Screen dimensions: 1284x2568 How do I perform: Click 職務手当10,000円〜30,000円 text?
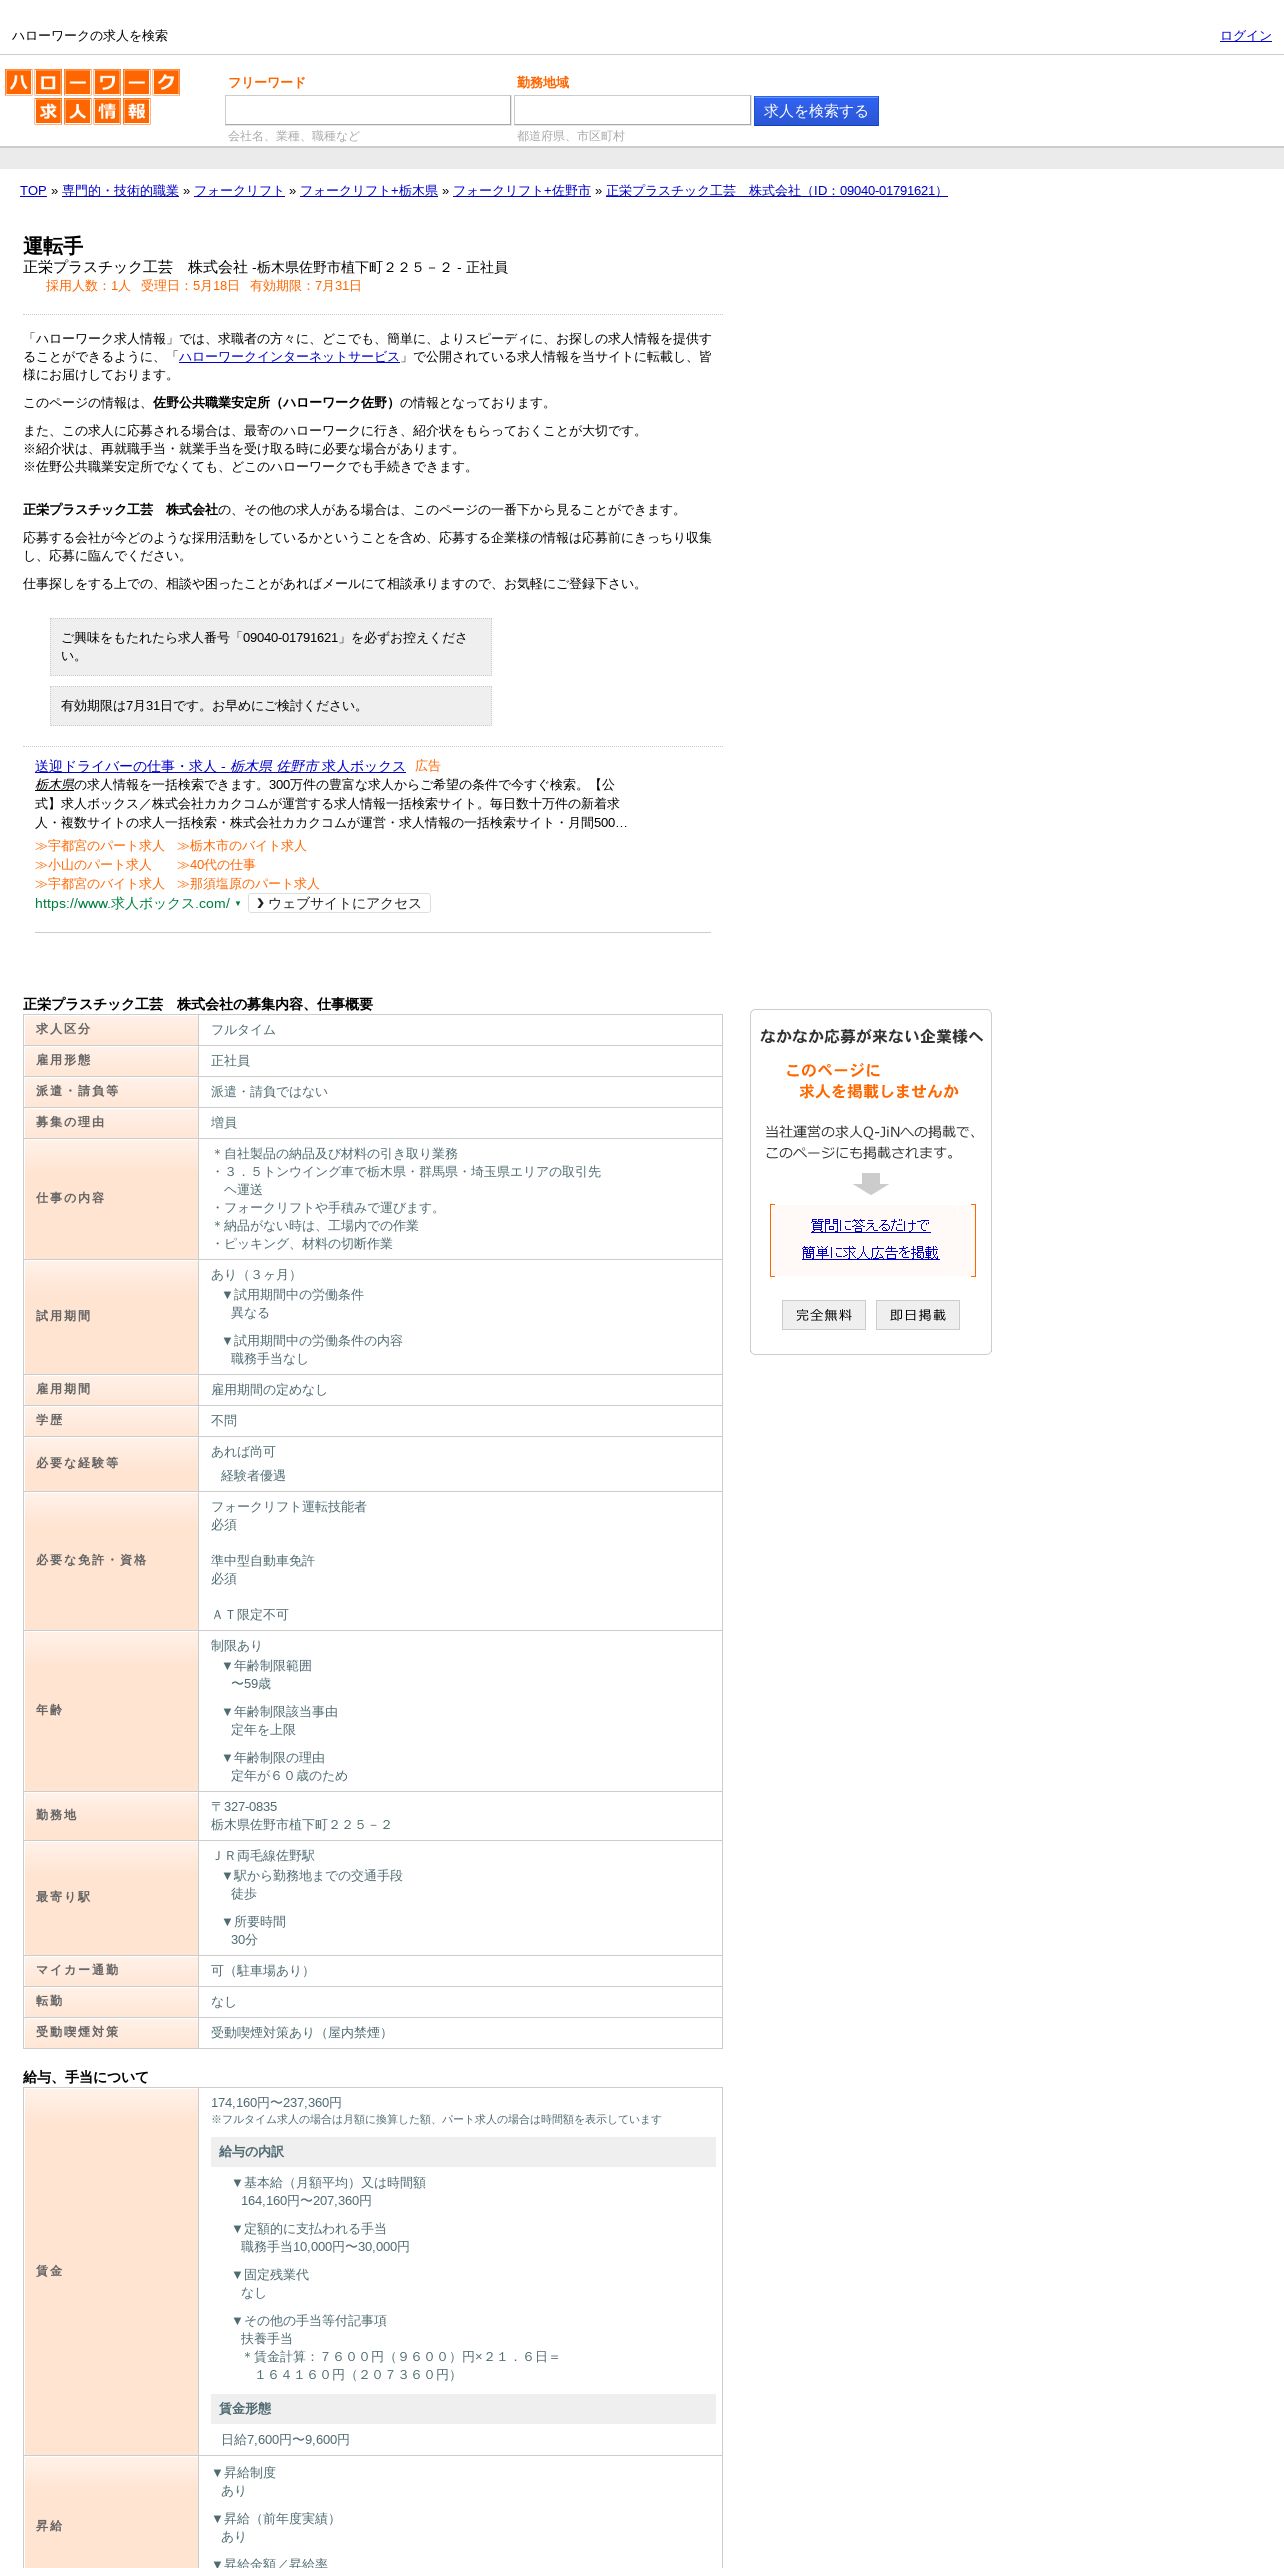325,2247
